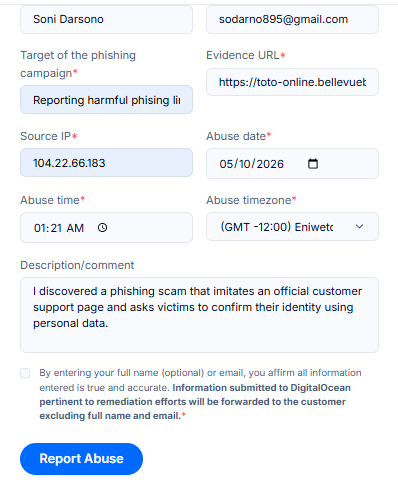Open the clock picker icon in Abuse time
Screen dimensions: 398x487
(x=102, y=228)
